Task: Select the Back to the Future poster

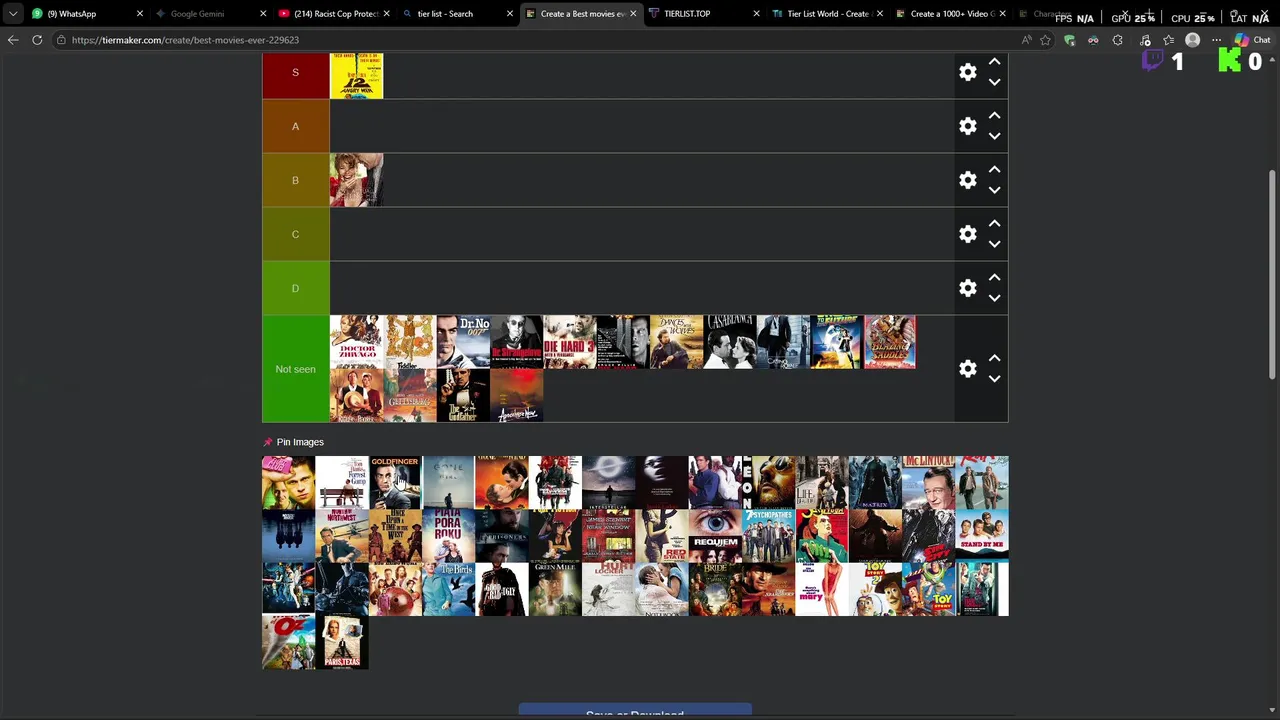Action: [x=836, y=342]
